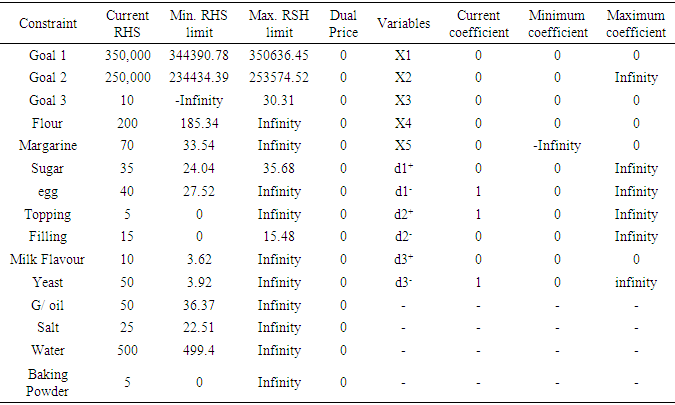The width and height of the screenshot is (675, 405).
Task: Select the X3 variable cell
Action: 403,100
